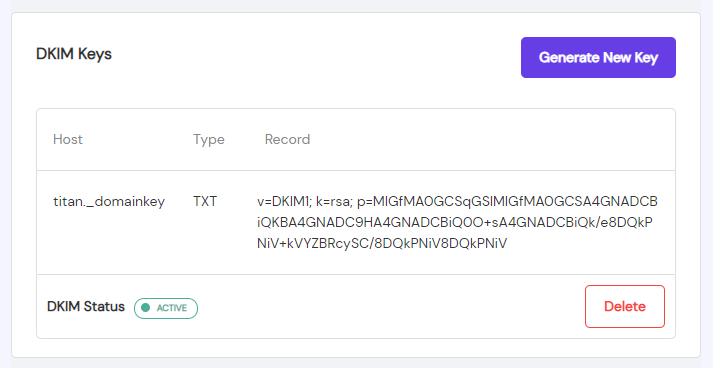This screenshot has height=368, width=713.
Task: Click the DKIM Keys heading
Action: tap(74, 54)
